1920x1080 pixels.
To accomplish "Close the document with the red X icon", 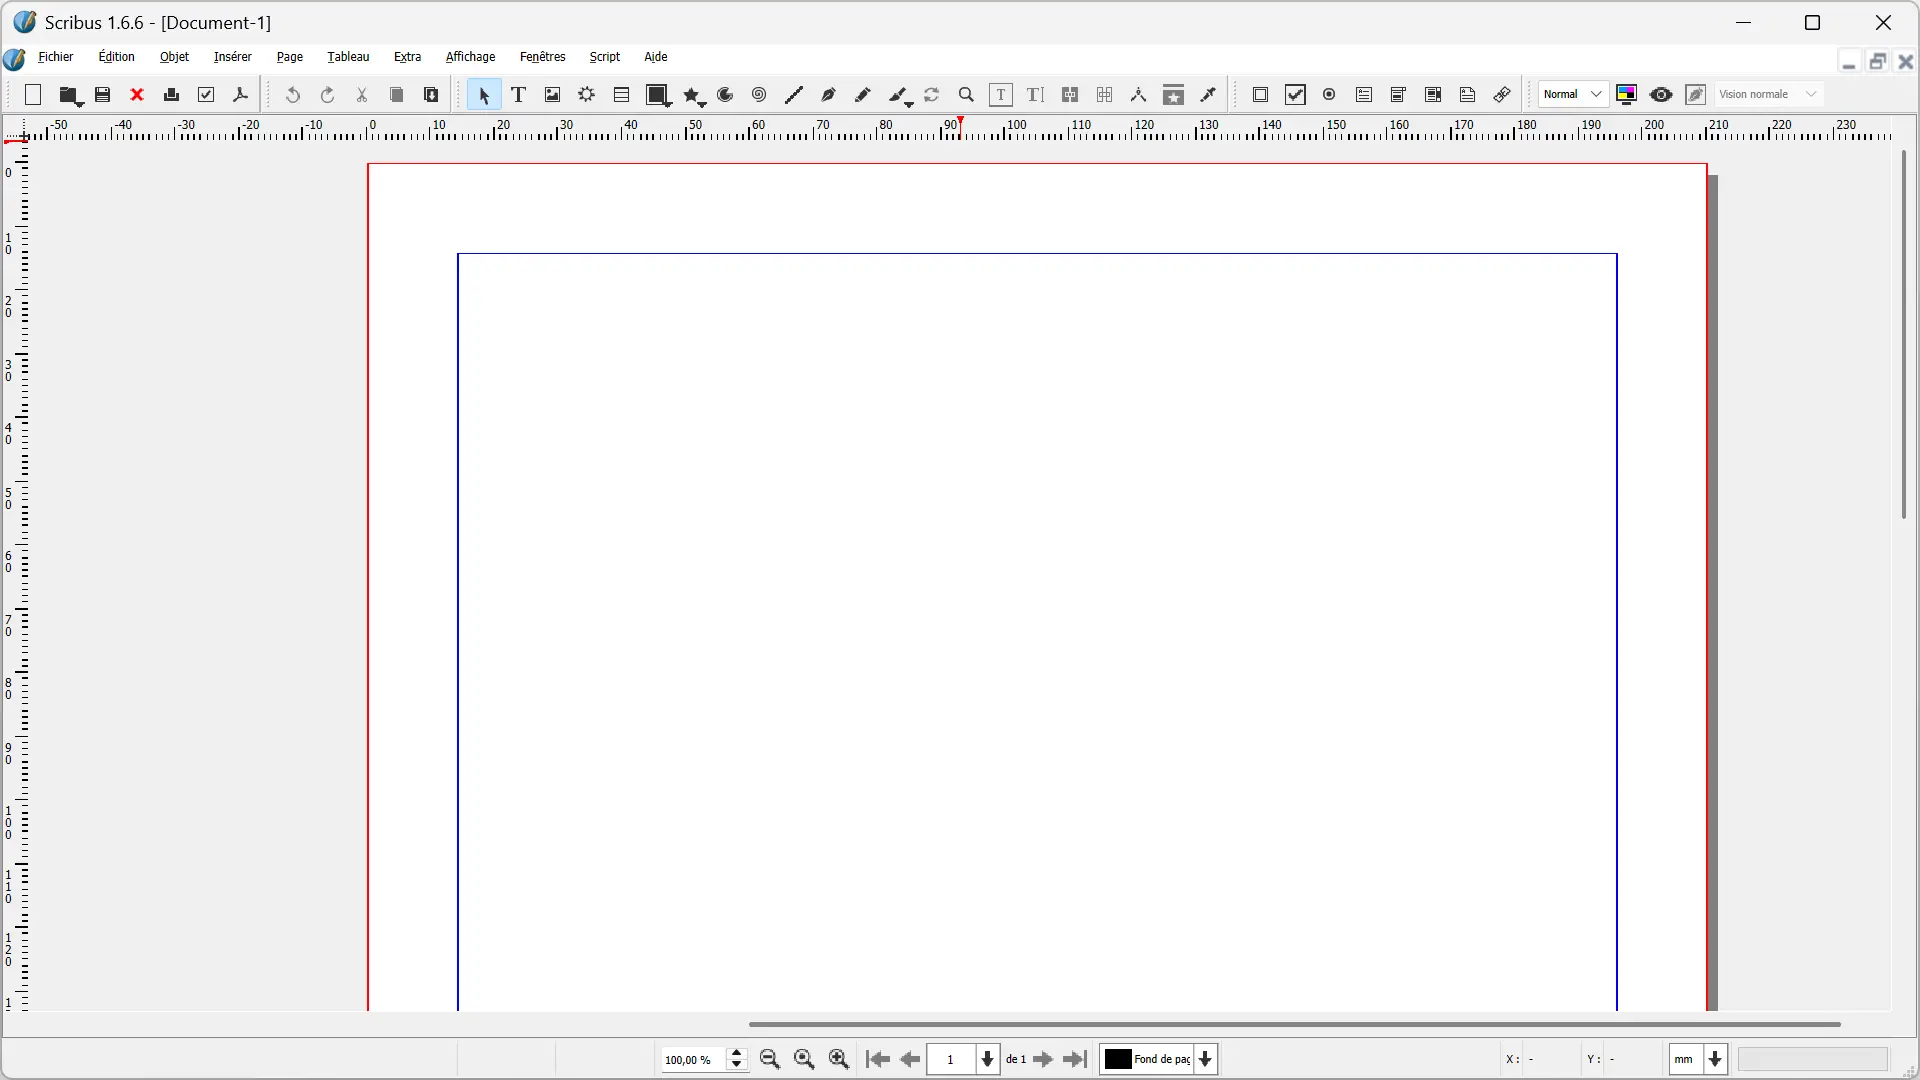I will pyautogui.click(x=138, y=95).
